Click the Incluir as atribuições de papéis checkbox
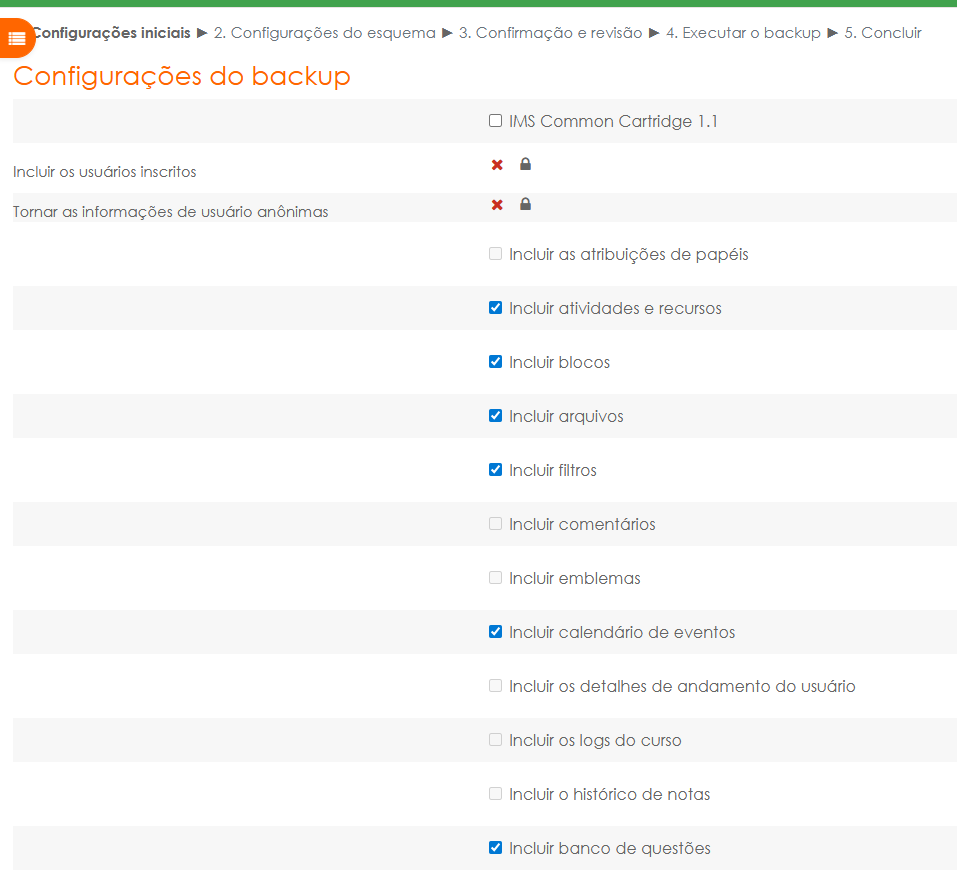 (x=495, y=254)
